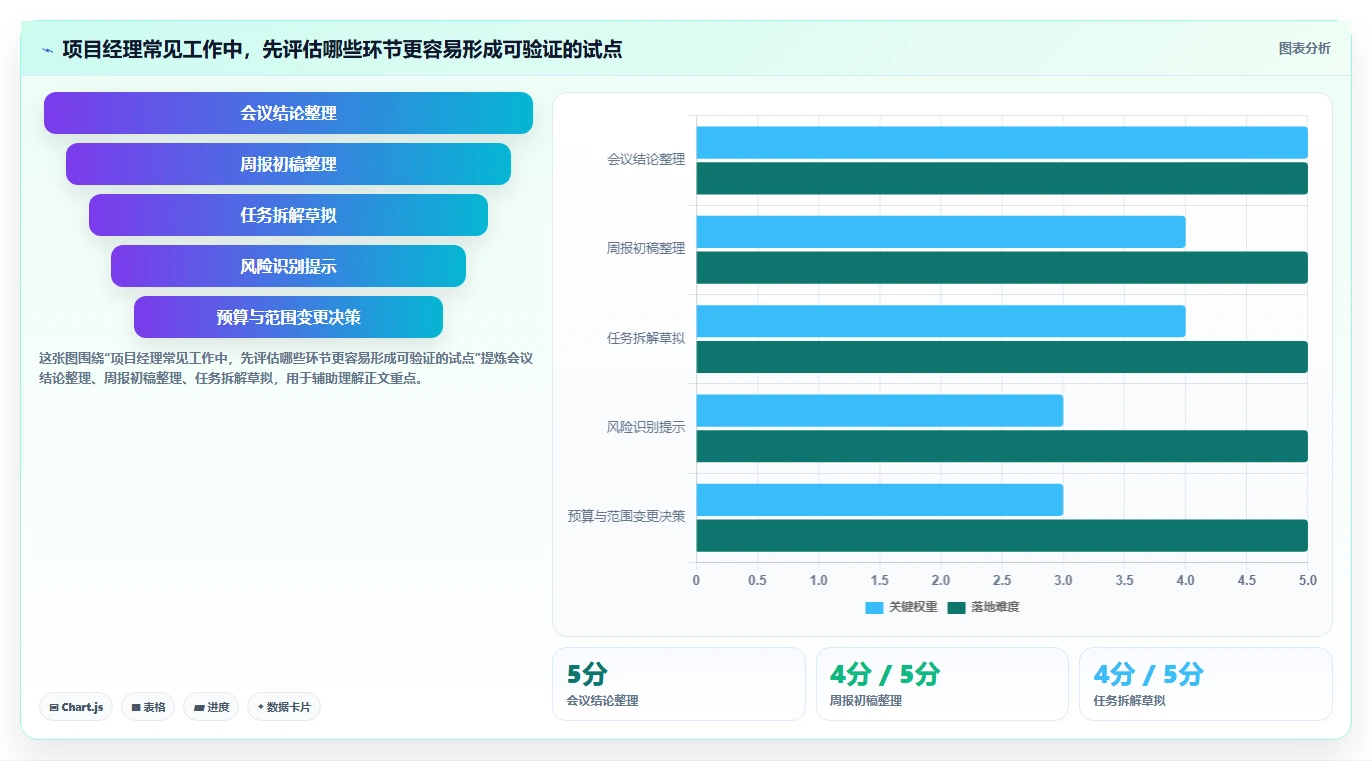Click the 进度 tag chip
This screenshot has width=1372, height=761.
(211, 707)
